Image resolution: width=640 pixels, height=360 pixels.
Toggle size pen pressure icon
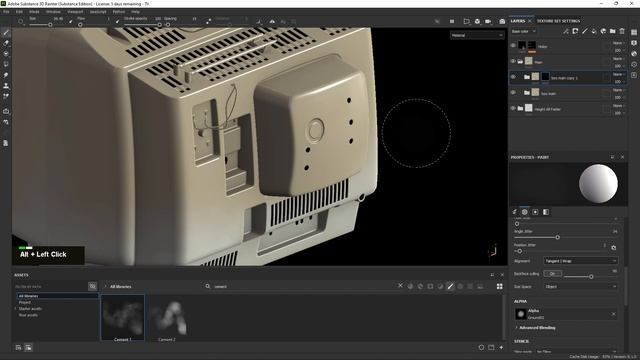[x=71, y=21]
